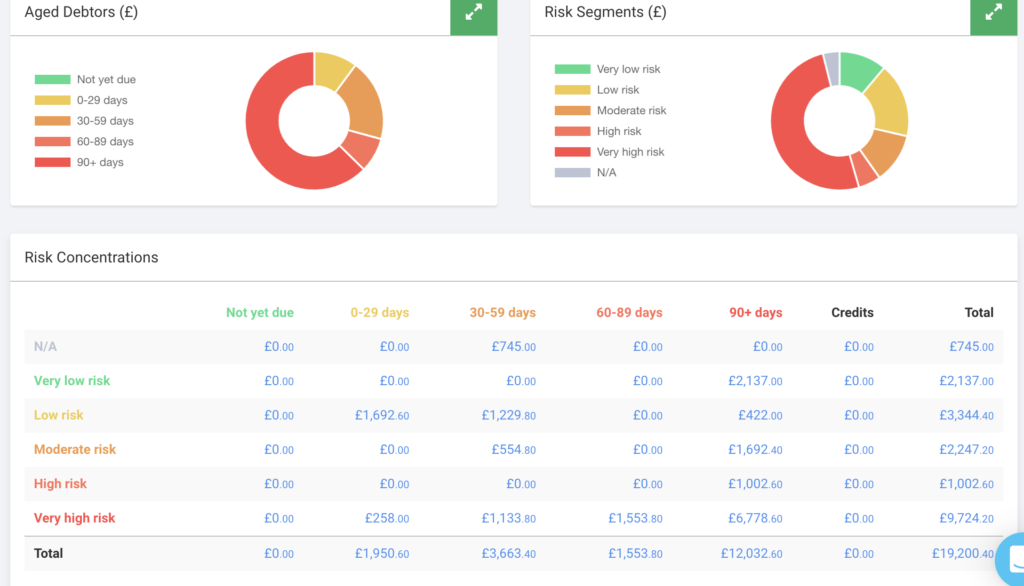Click the 'Credits' column header
Screen dimensions: 1024x586
[x=852, y=313]
